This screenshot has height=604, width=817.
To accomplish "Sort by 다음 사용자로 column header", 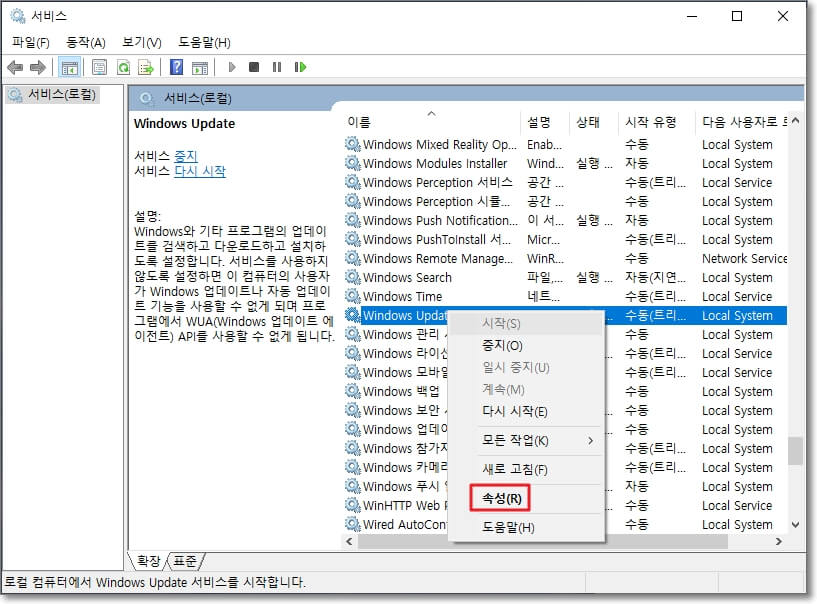I will (x=742, y=122).
